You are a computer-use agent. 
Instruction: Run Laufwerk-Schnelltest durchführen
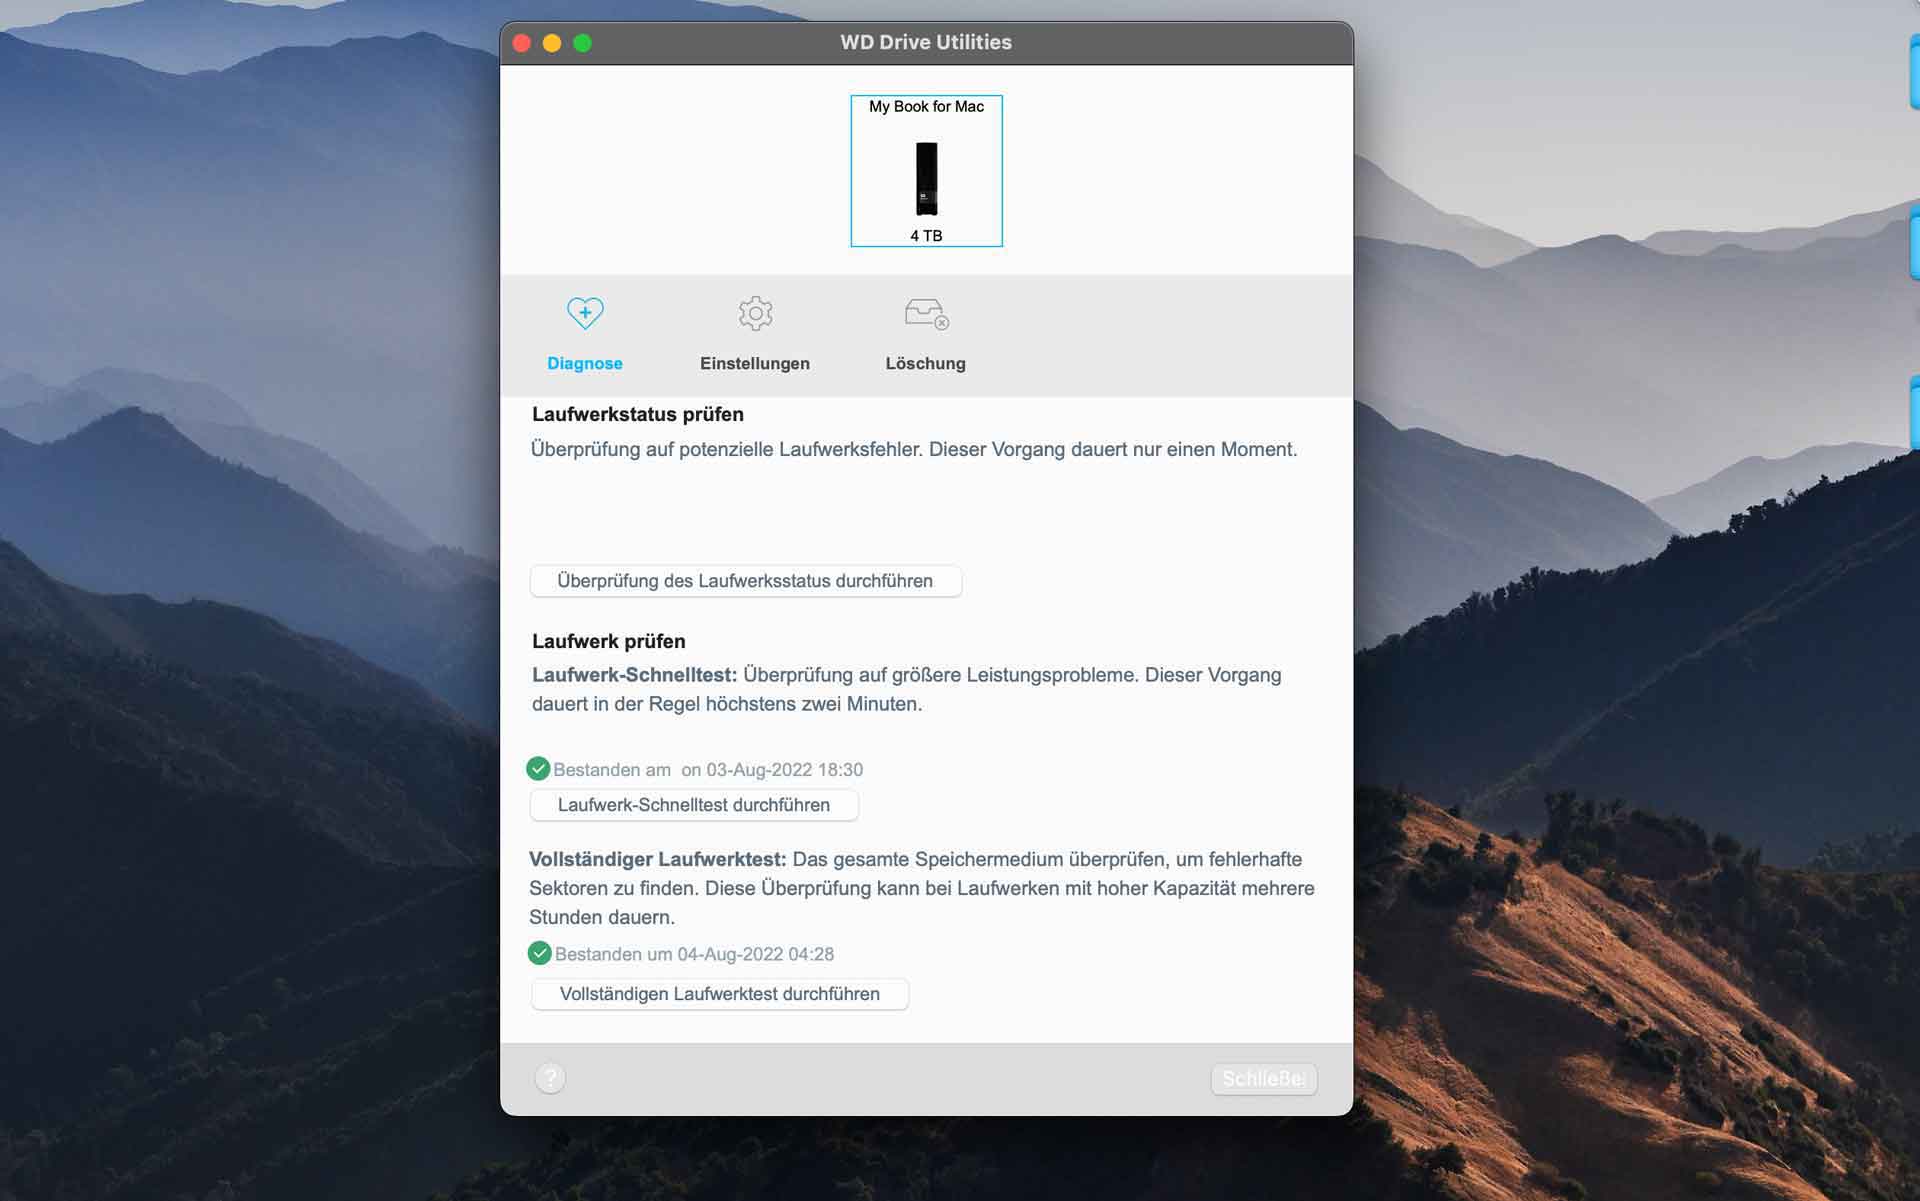pos(694,805)
